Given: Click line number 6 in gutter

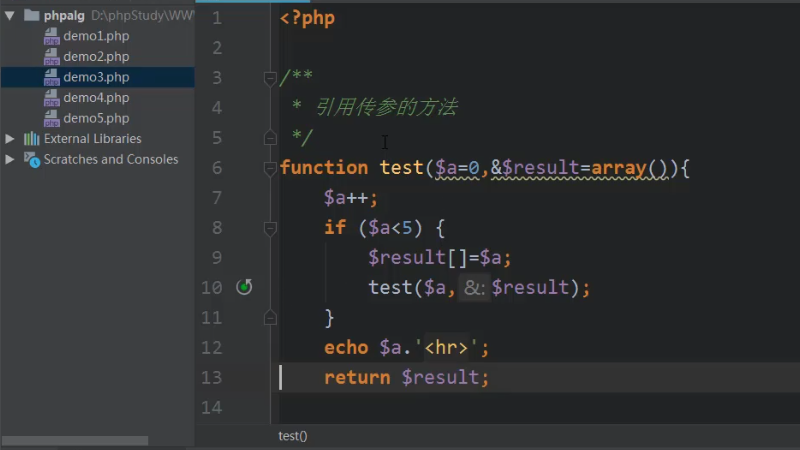Looking at the screenshot, I should (x=217, y=168).
